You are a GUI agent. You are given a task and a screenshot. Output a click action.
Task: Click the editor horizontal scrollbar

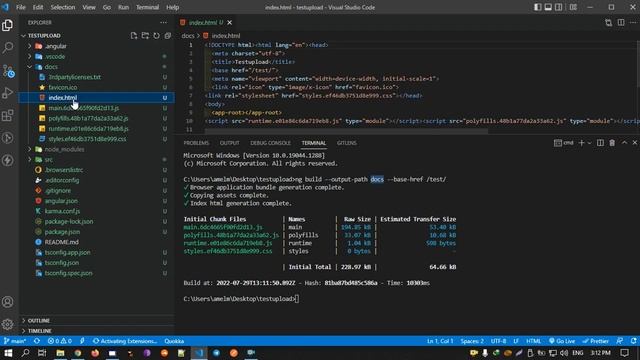[x=346, y=131]
